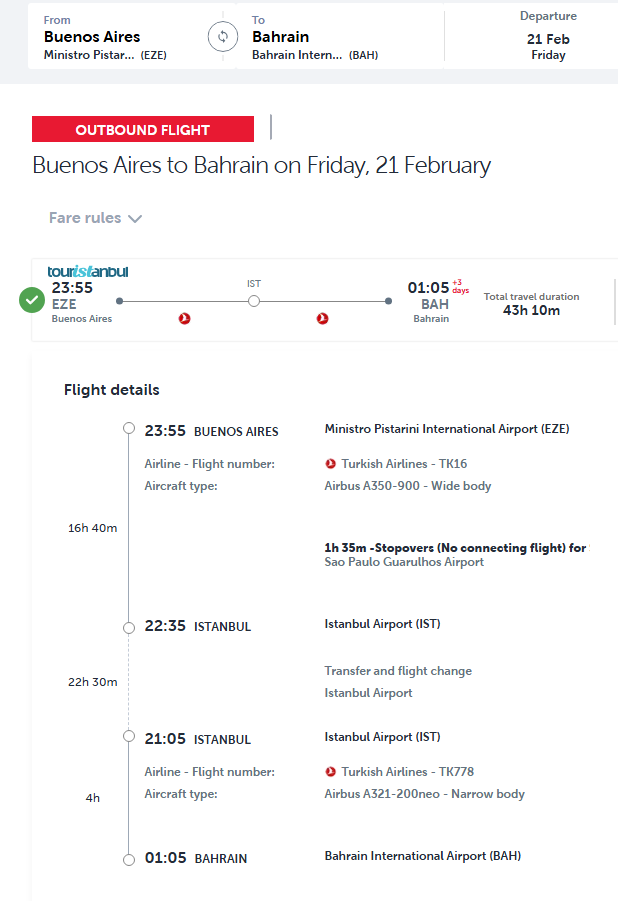This screenshot has width=618, height=901.
Task: Click the Turkish Airlines logo on the IST–BAH leg
Action: 322,318
